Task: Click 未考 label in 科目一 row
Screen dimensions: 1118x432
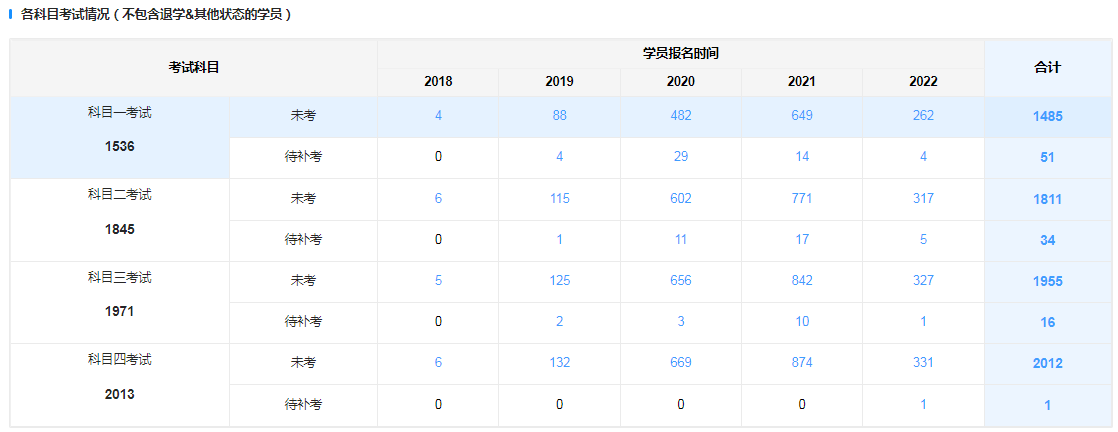Action: 303,116
